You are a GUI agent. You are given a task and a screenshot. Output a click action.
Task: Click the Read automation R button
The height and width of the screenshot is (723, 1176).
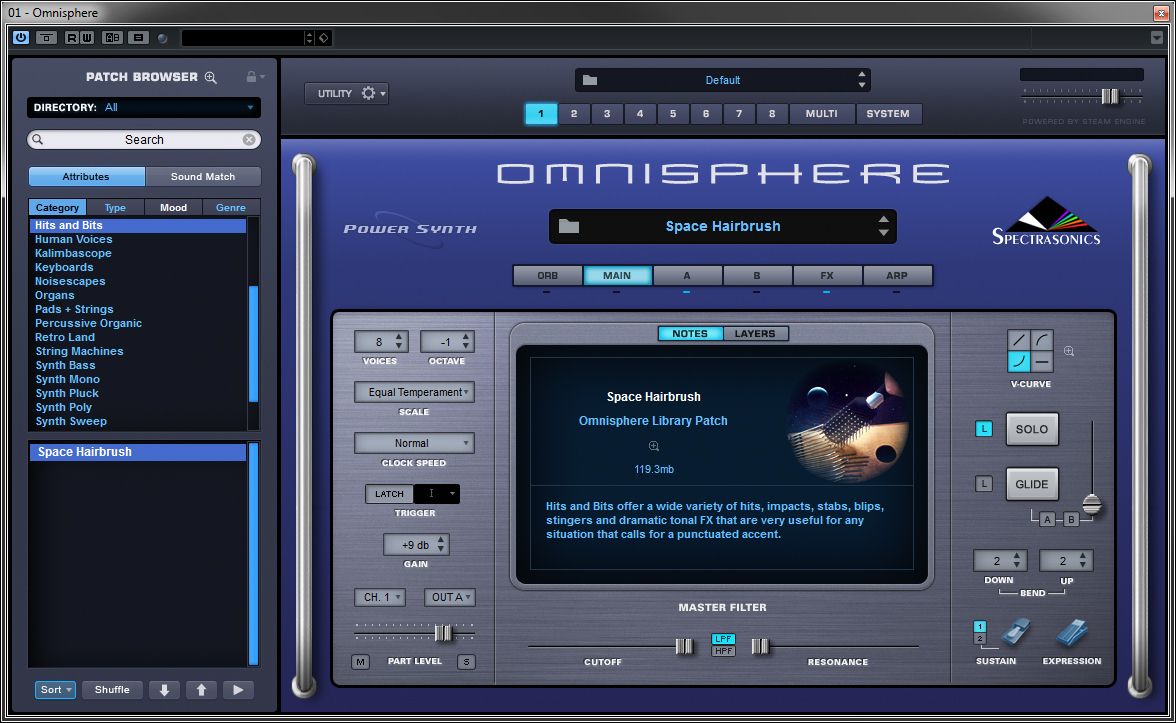(71, 38)
